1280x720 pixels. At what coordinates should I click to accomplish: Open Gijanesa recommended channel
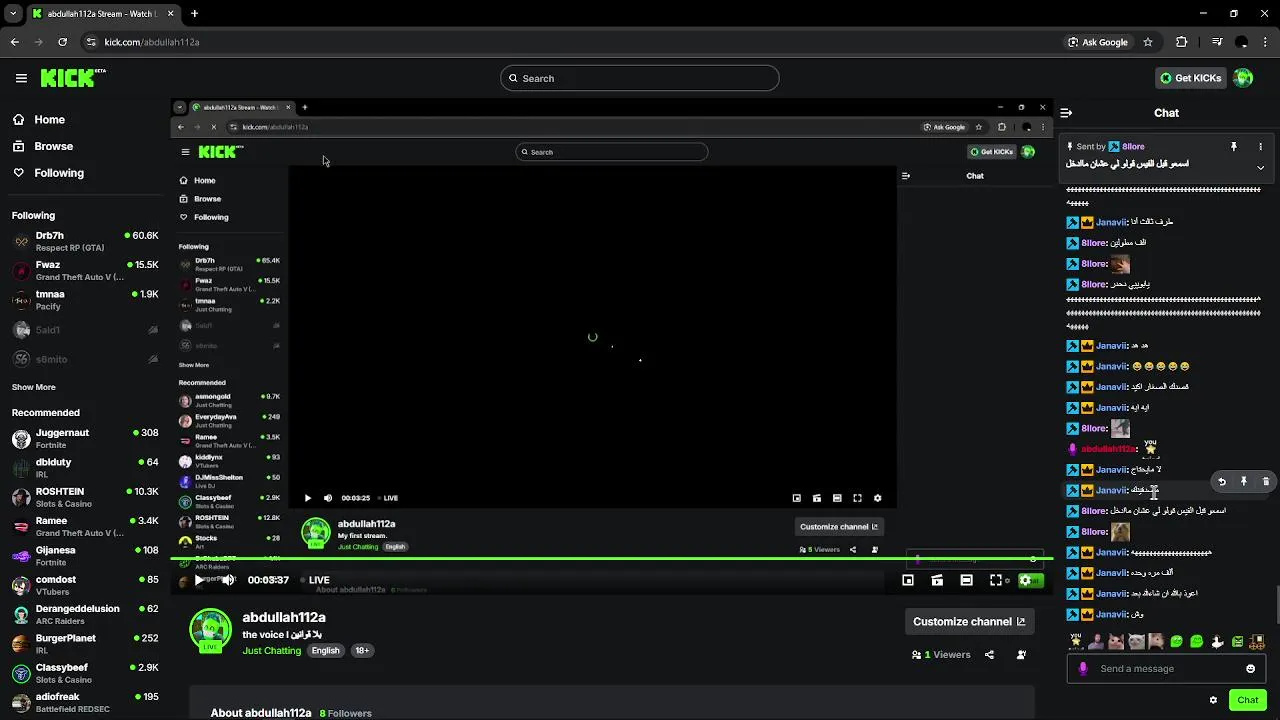pos(85,555)
